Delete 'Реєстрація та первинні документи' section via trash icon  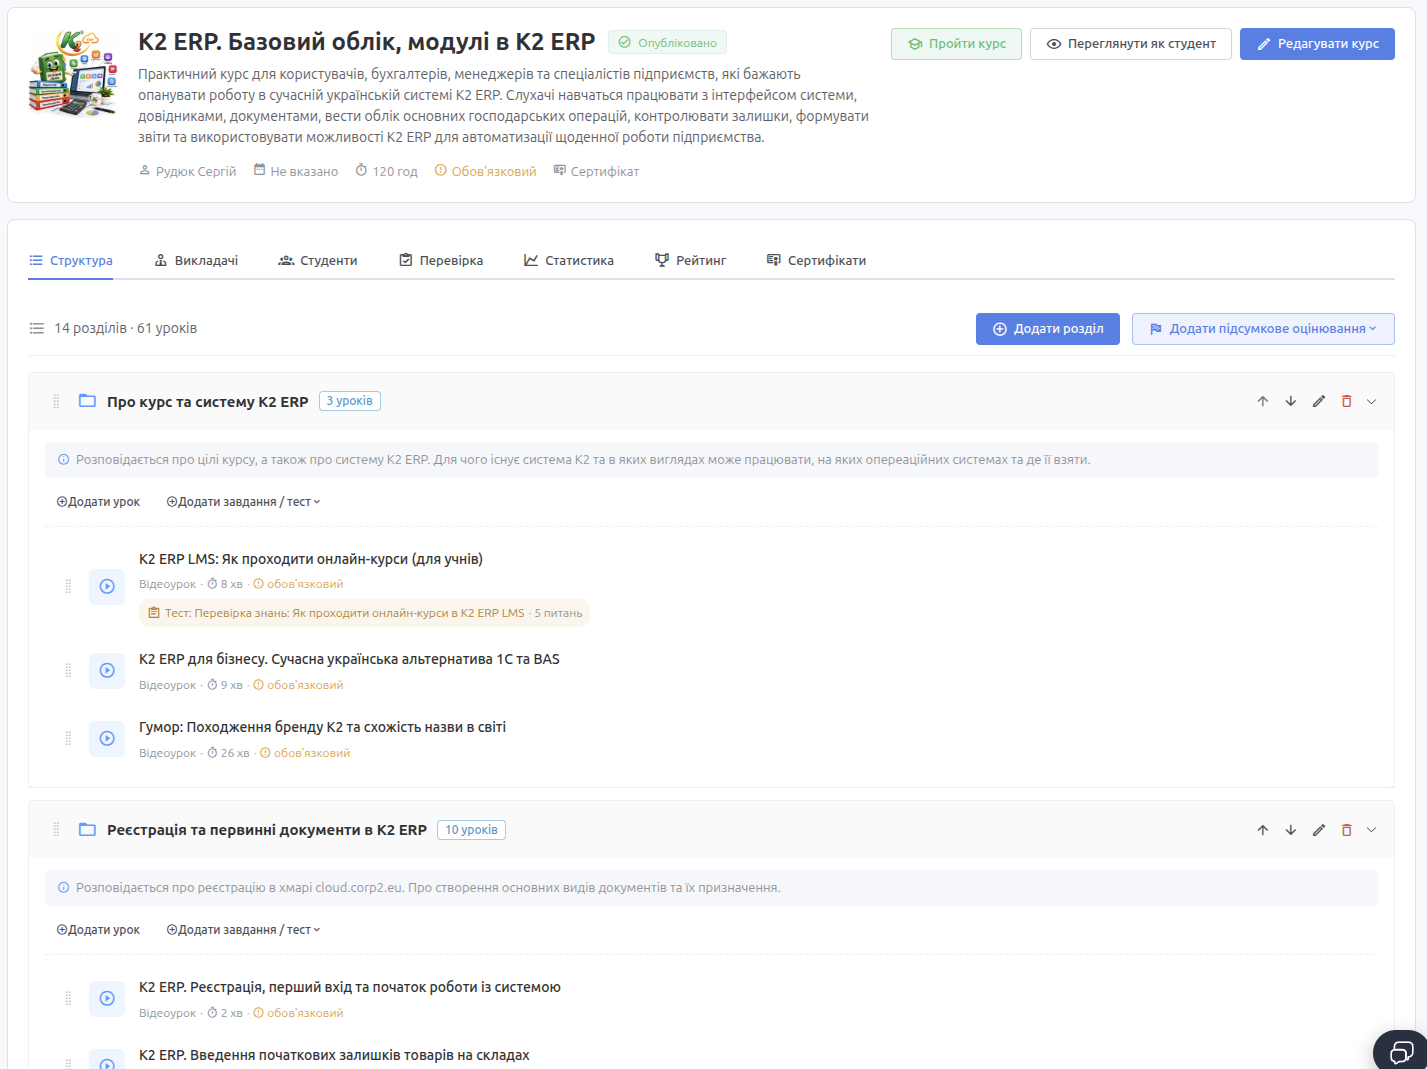(x=1347, y=830)
